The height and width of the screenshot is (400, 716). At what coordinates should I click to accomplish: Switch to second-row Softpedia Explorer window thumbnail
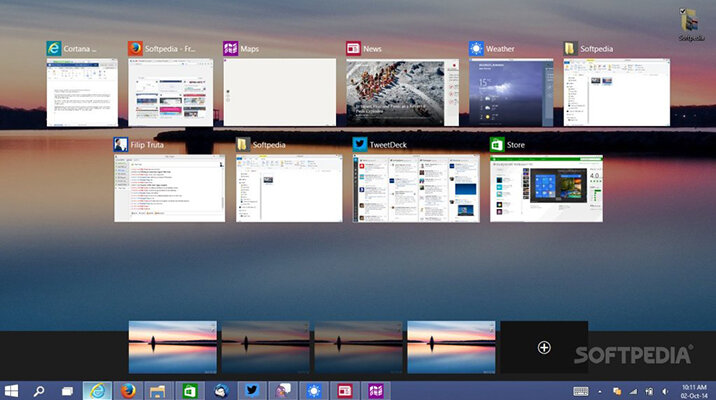[x=289, y=188]
